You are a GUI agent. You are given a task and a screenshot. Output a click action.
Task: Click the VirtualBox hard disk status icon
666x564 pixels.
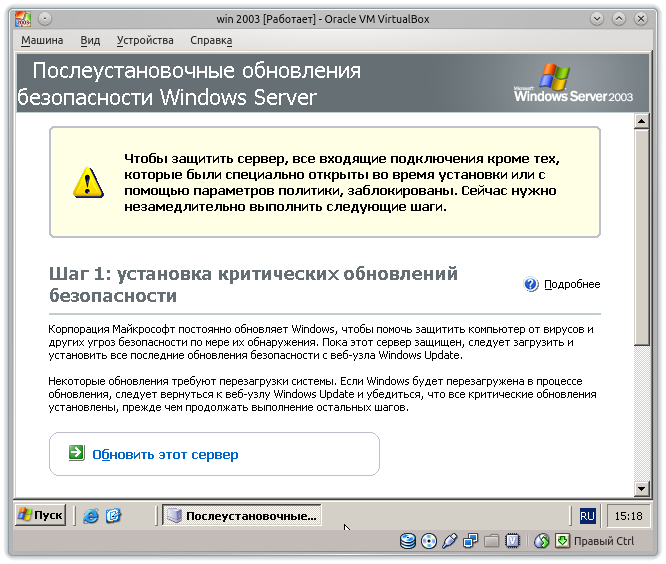point(408,541)
